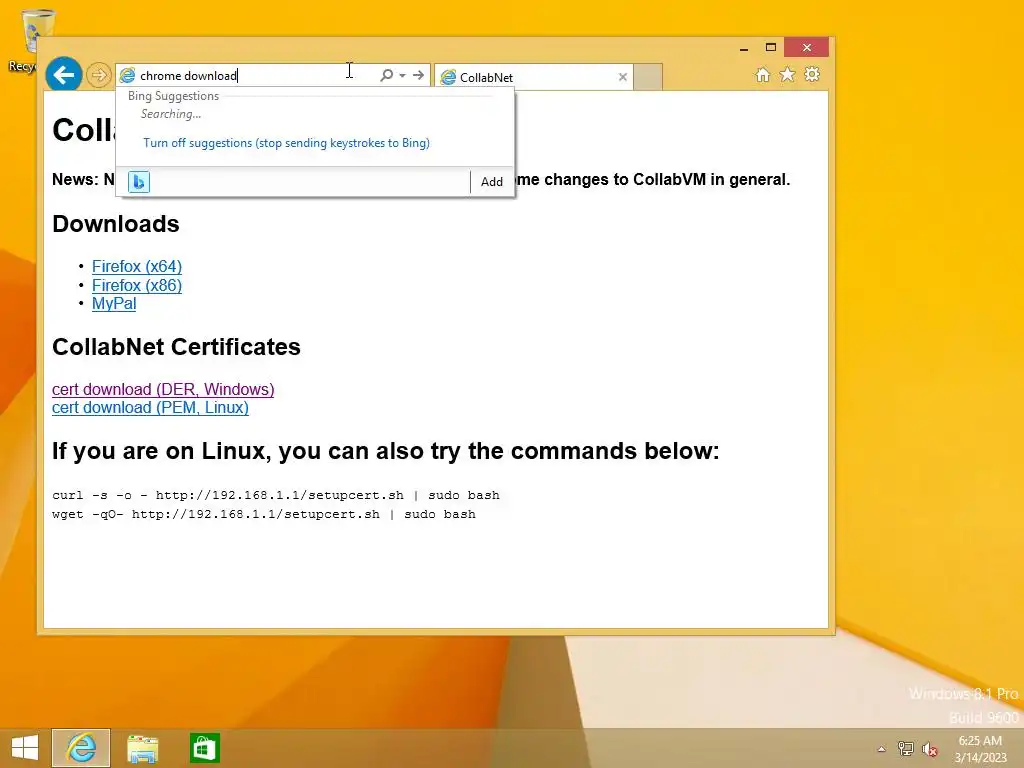This screenshot has height=768, width=1024.
Task: Click the Internet Explorer icon in address bar
Action: coord(127,76)
